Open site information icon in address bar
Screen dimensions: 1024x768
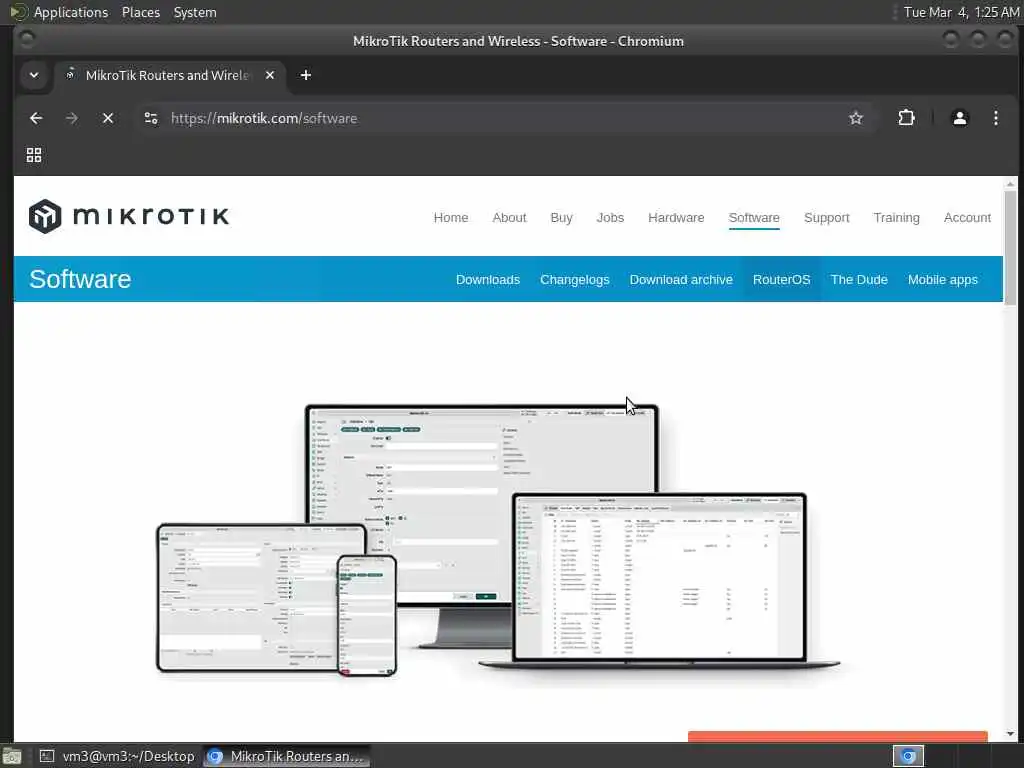coord(151,118)
